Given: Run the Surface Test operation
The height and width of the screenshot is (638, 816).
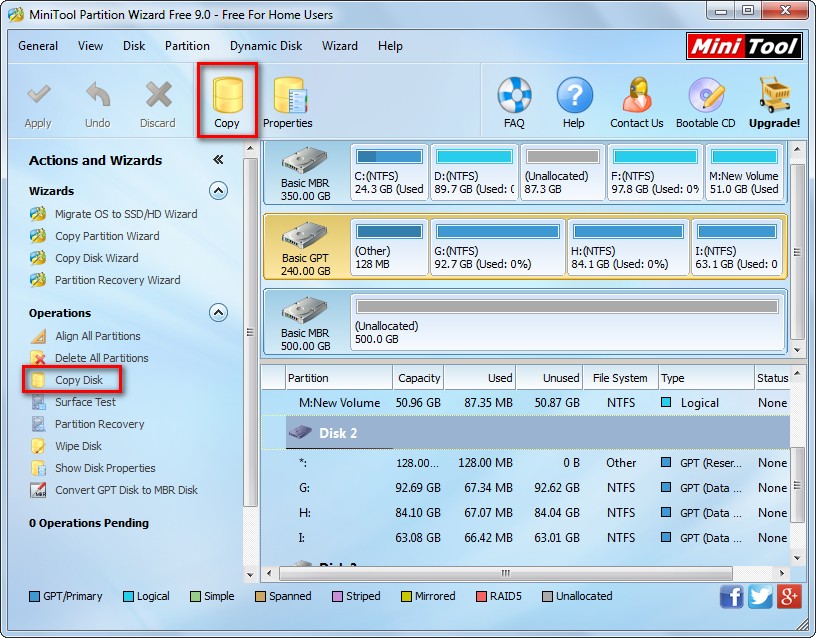Looking at the screenshot, I should coord(85,402).
